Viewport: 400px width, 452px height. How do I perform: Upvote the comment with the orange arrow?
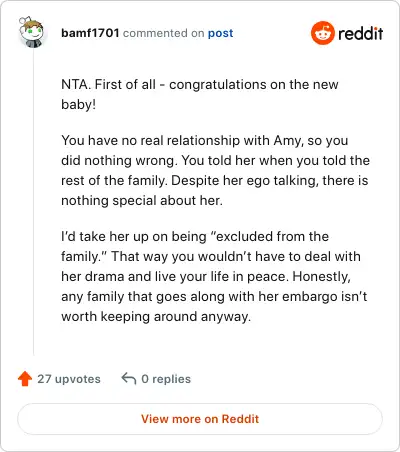pyautogui.click(x=25, y=379)
